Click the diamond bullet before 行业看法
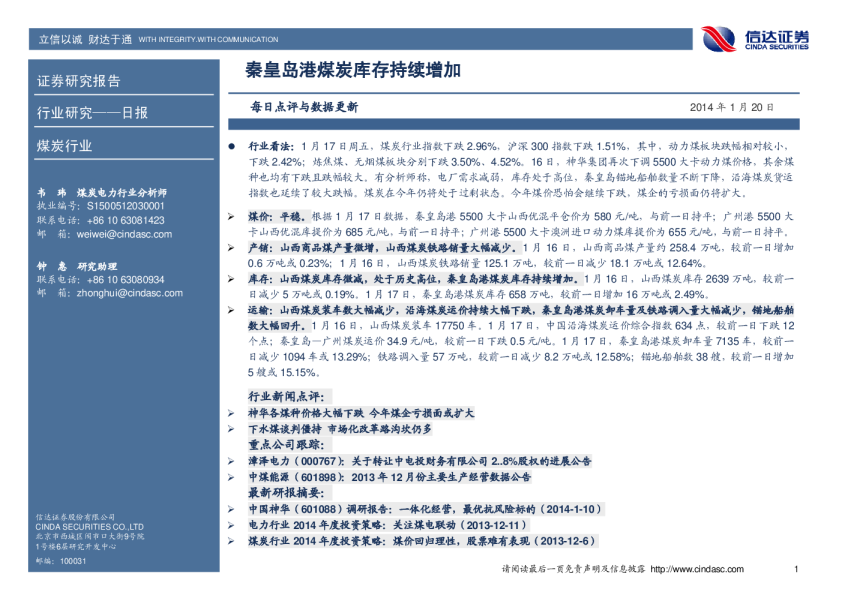 click(231, 145)
